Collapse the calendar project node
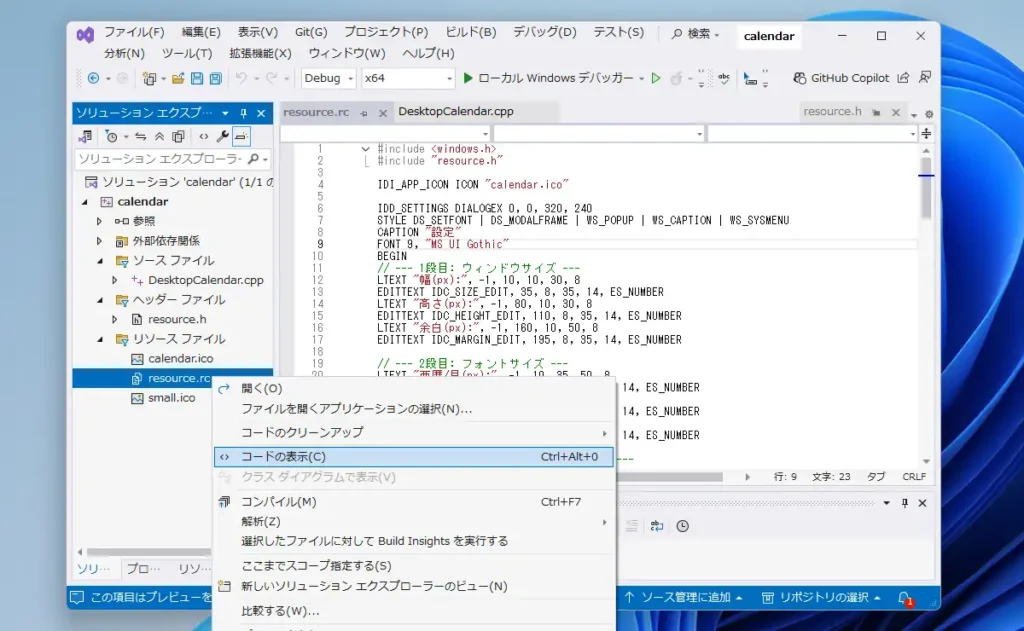The width and height of the screenshot is (1024, 631). pos(85,202)
